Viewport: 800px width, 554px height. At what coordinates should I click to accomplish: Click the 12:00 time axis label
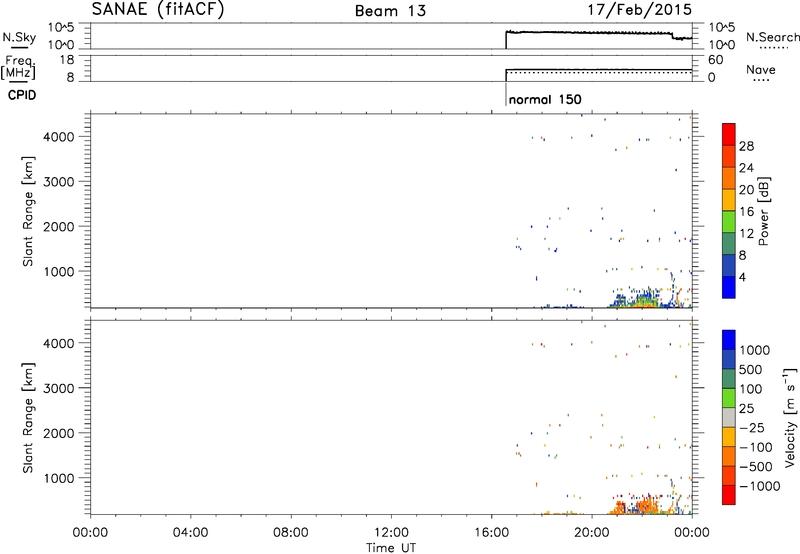tap(391, 533)
